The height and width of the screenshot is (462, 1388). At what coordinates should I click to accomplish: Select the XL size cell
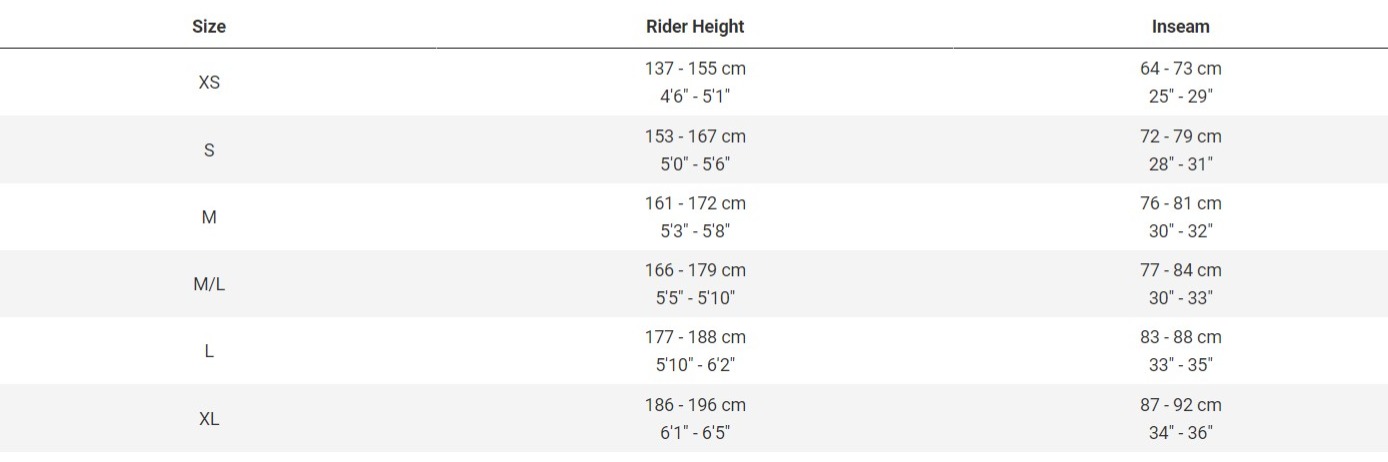209,419
